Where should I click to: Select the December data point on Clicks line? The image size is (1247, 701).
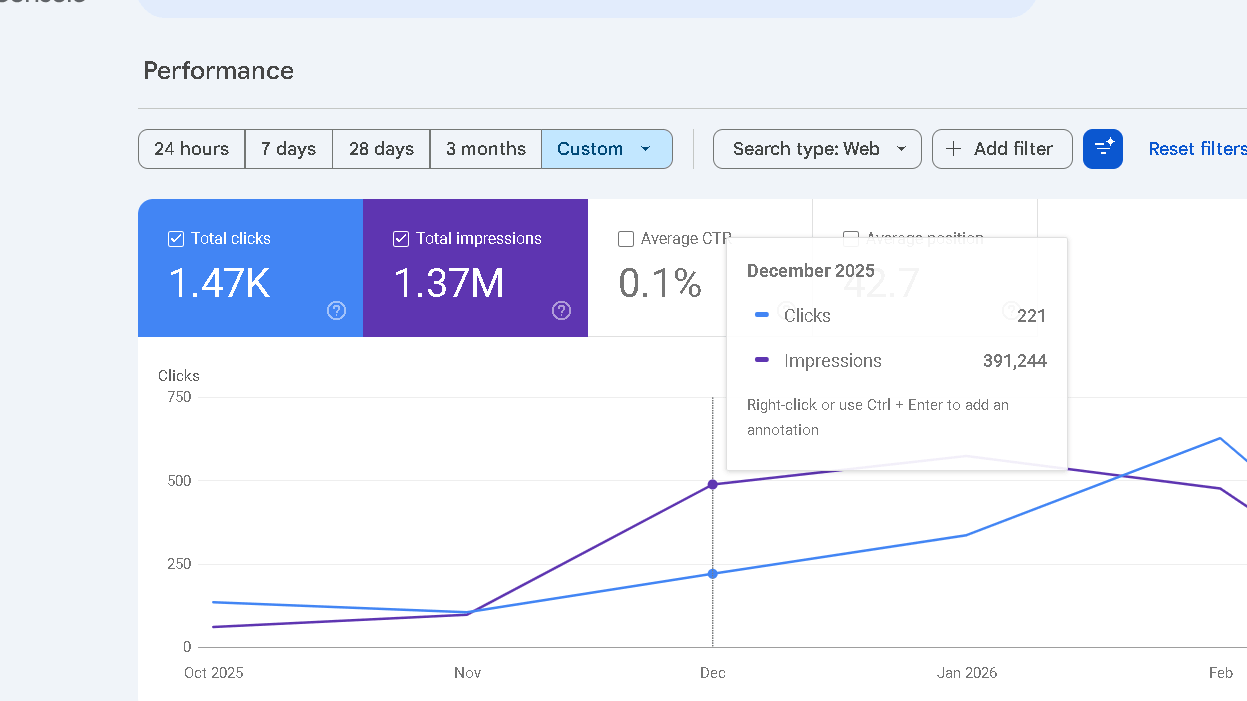(712, 574)
